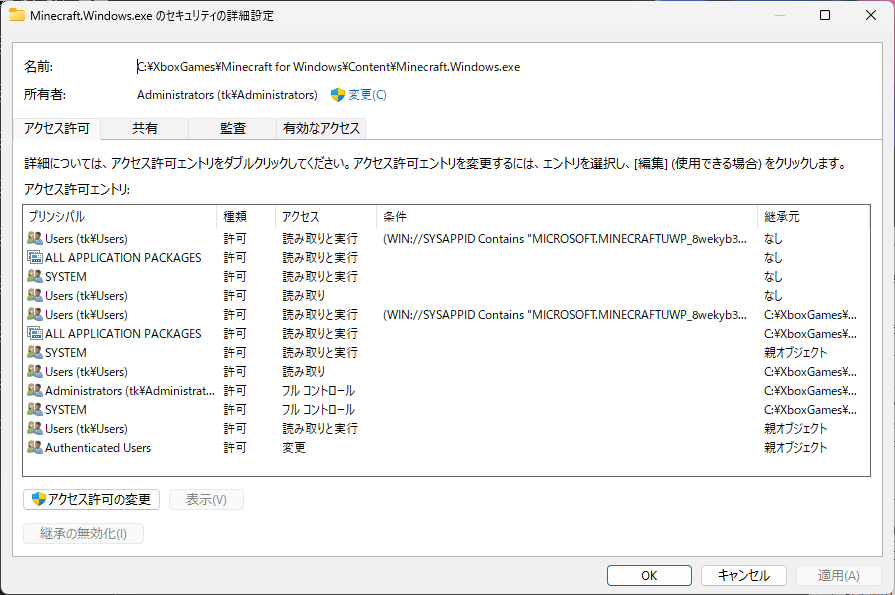Click the Authenticated Users entry icon
Screen dimensions: 895x595
[32, 447]
